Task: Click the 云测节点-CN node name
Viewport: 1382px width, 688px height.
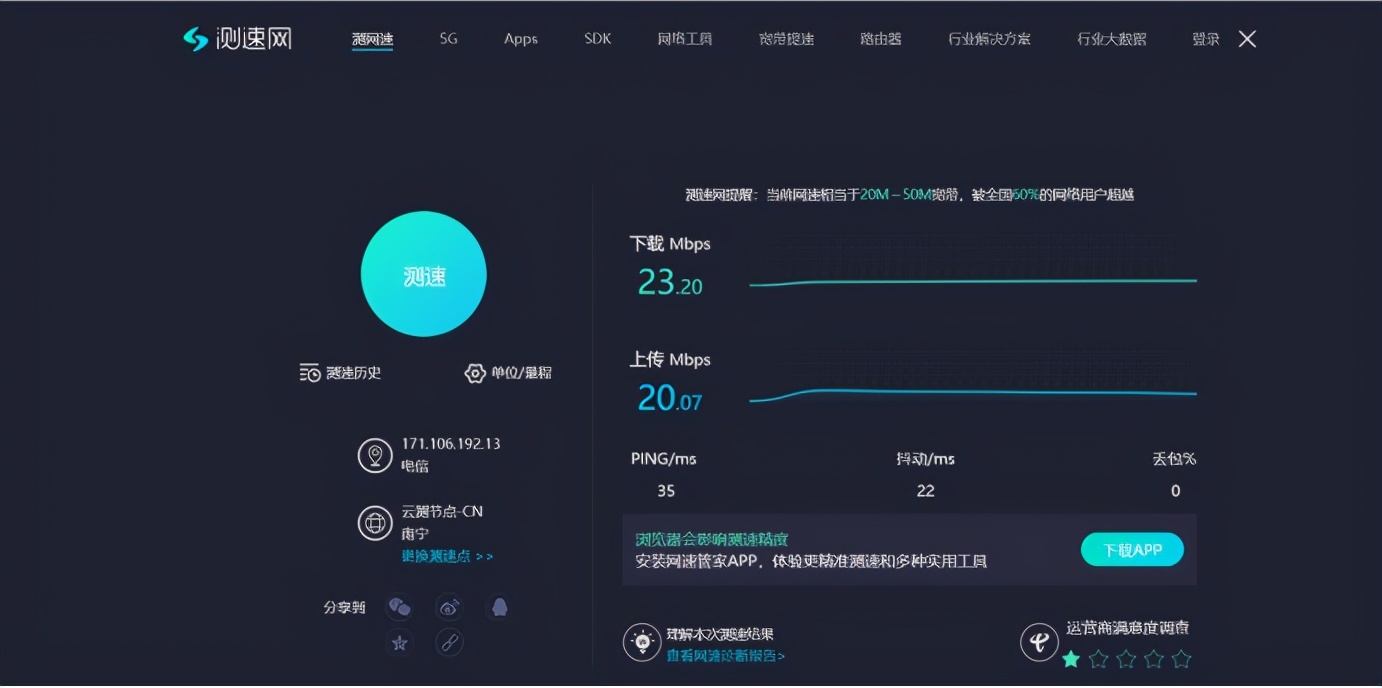Action: pos(442,511)
